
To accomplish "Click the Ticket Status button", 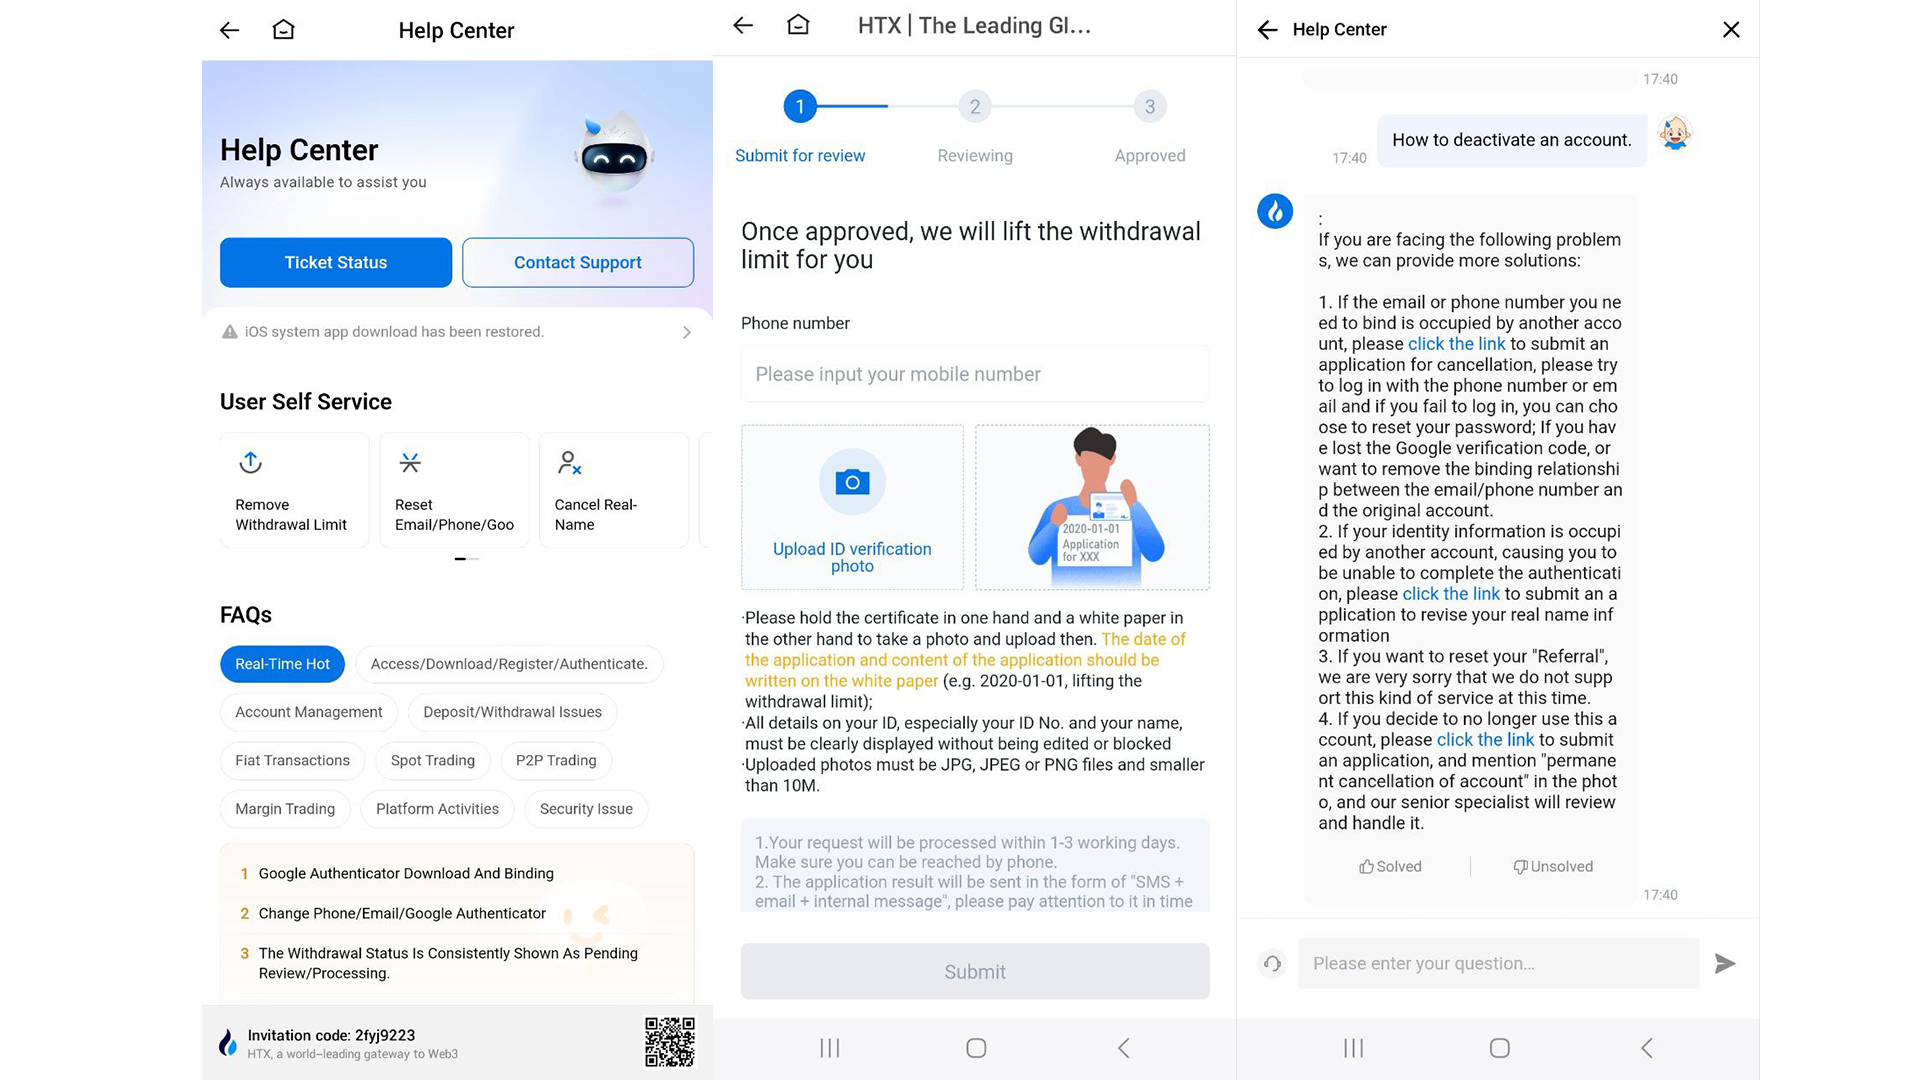I will point(335,261).
